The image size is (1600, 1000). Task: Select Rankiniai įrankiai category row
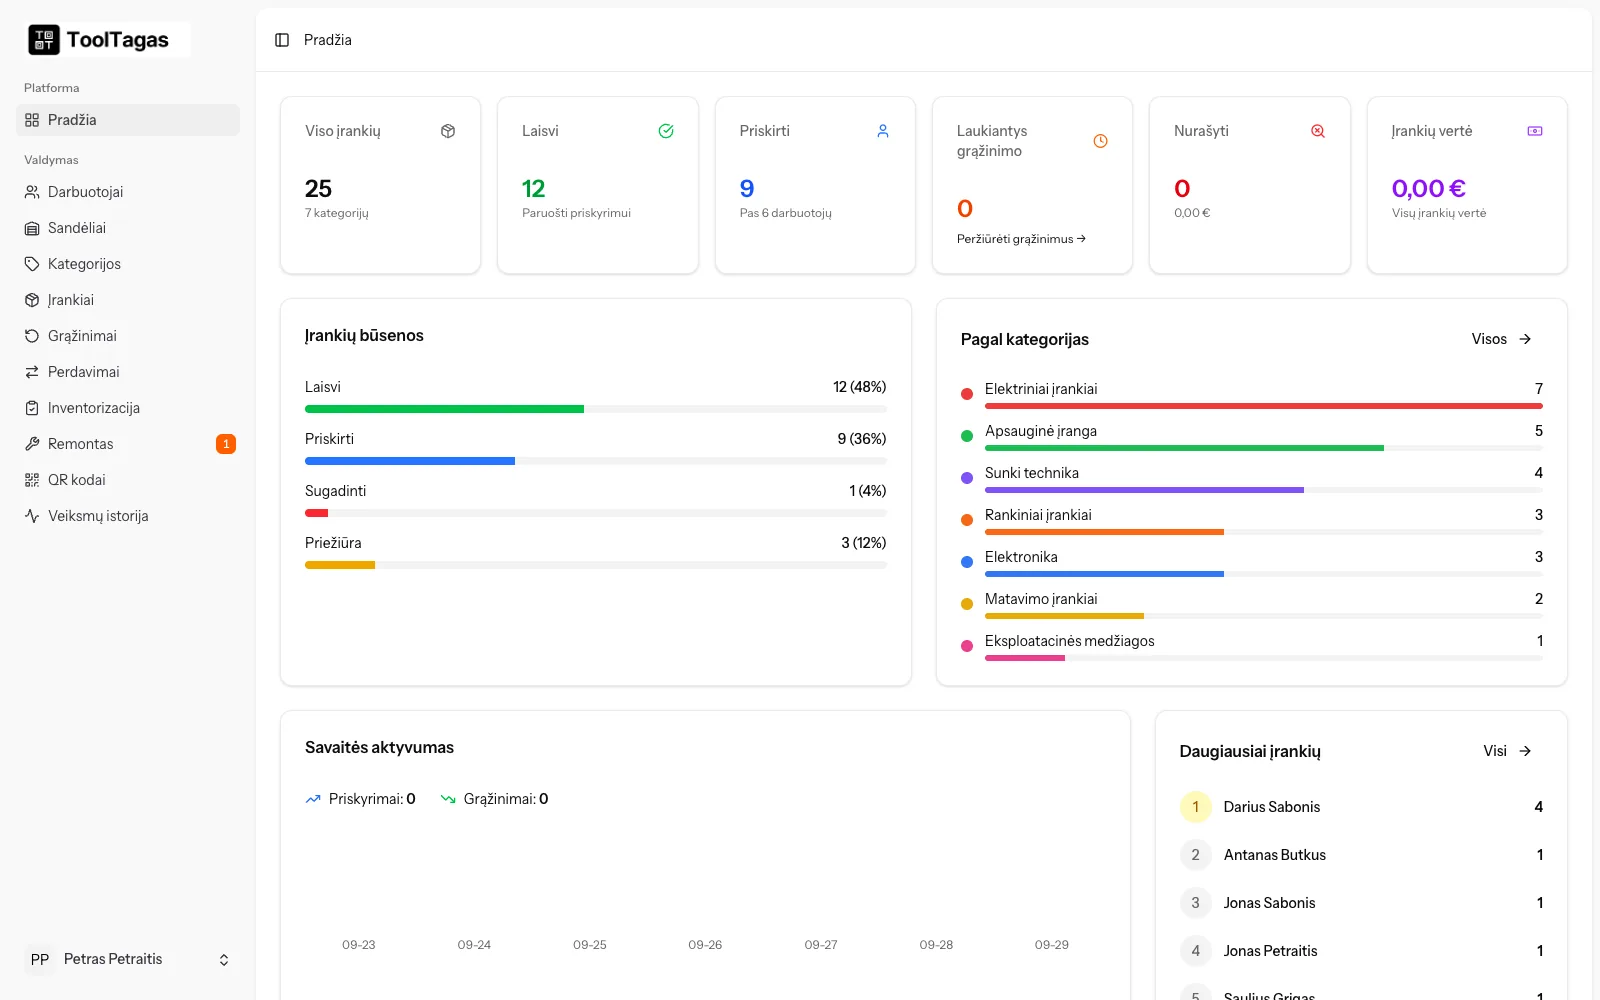pyautogui.click(x=1252, y=520)
